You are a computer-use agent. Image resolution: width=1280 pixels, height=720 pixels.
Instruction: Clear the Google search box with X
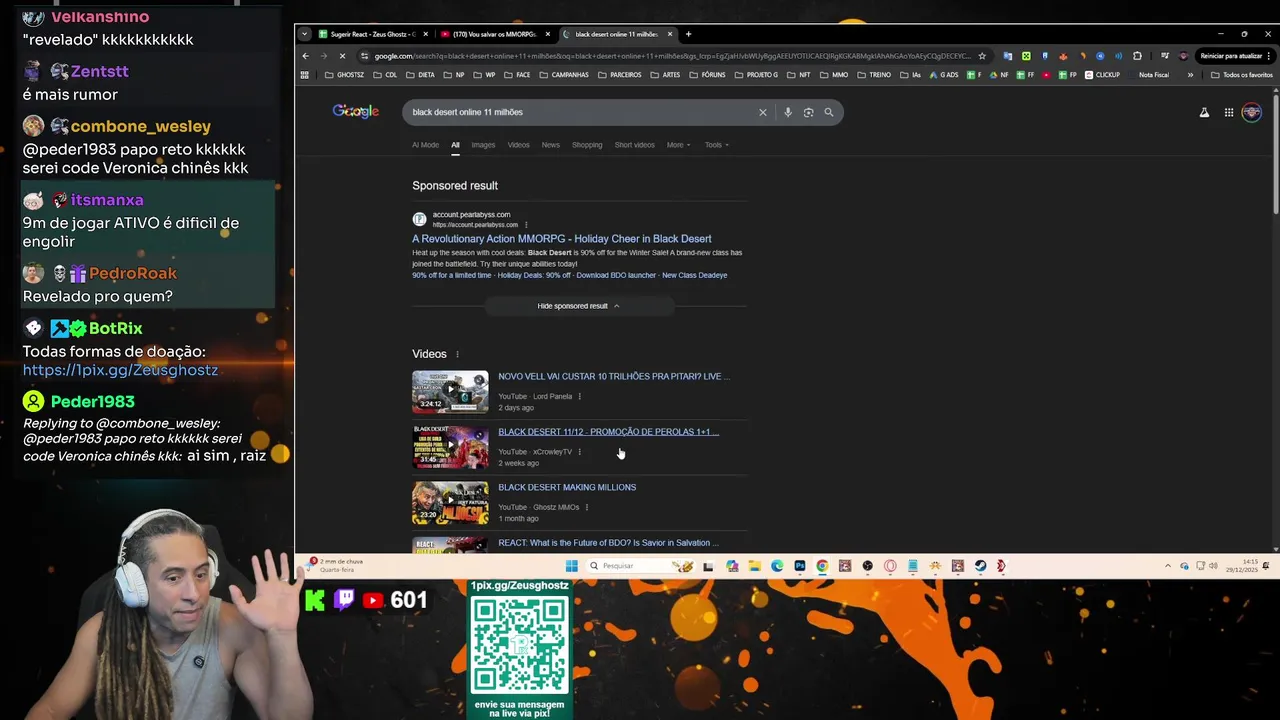762,112
